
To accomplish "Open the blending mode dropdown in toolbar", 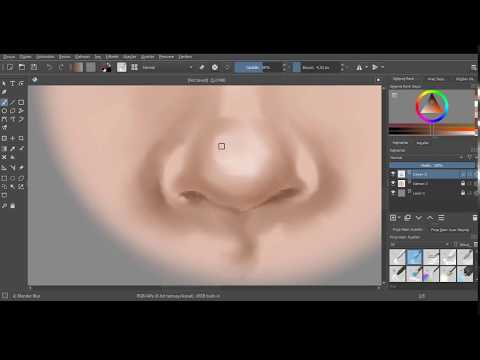I will coord(167,67).
